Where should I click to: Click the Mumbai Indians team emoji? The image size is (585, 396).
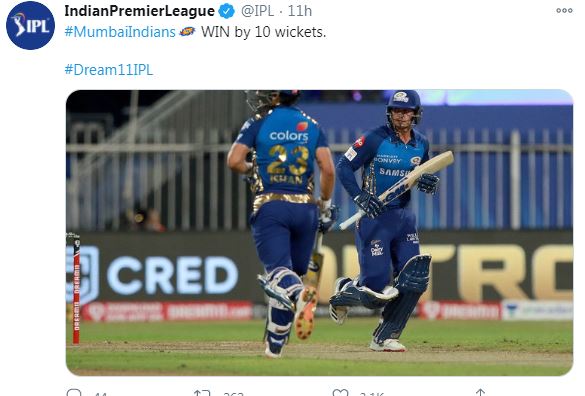click(x=187, y=32)
